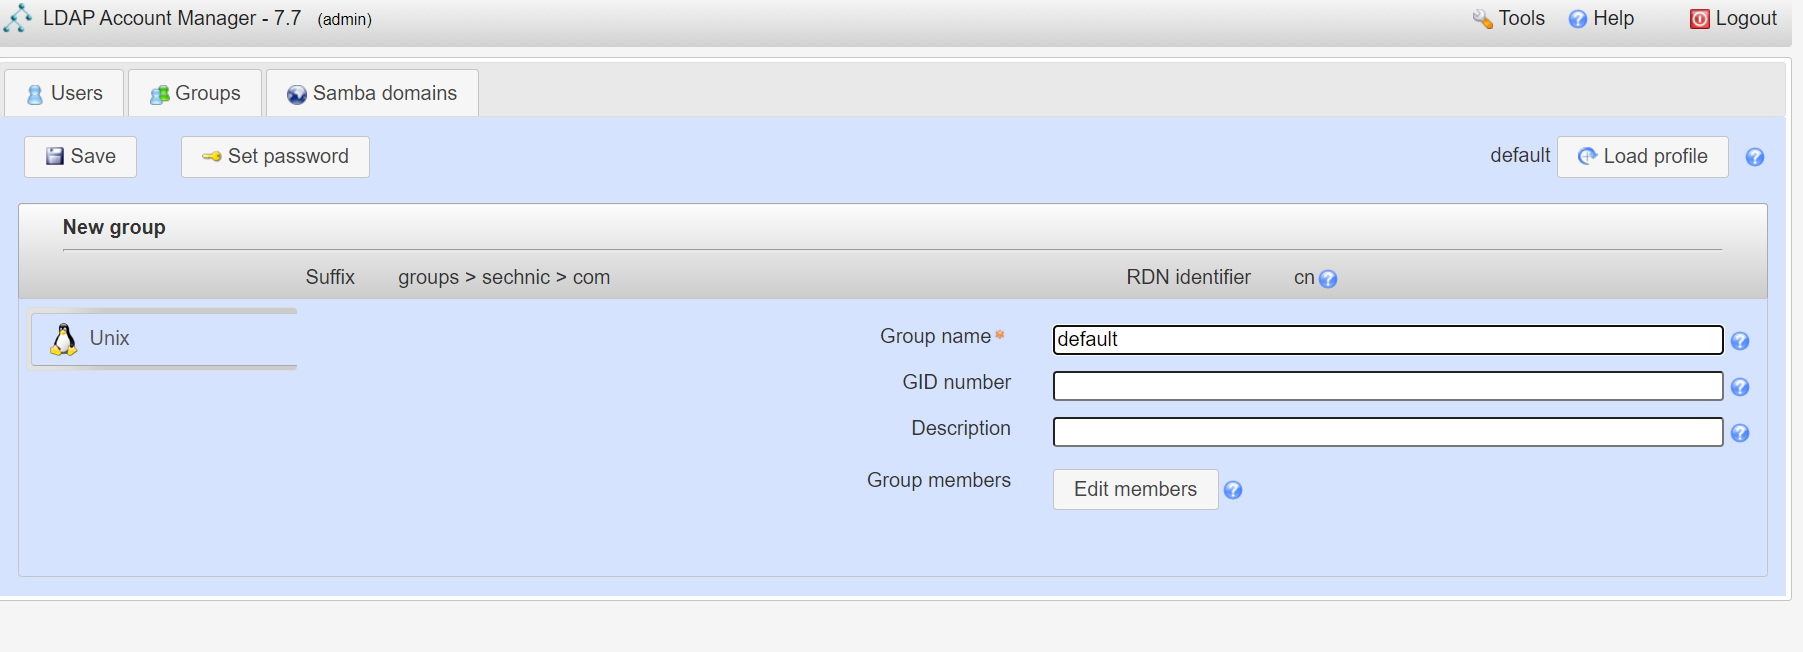Log out using the Logout link
The image size is (1803, 652).
coord(1733,18)
